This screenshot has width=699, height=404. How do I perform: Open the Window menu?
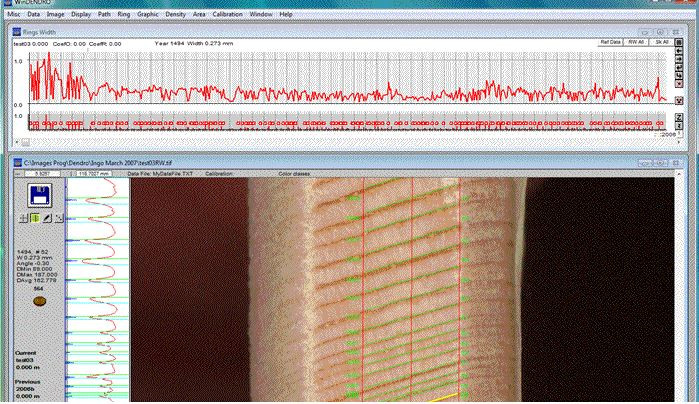261,14
